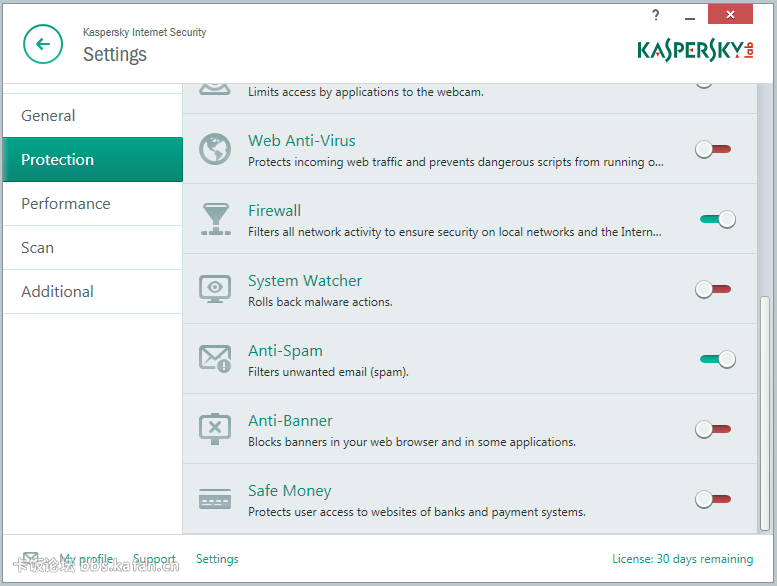Click the vertical scrollbar thumb
Screen dimensions: 777x586
(765, 413)
